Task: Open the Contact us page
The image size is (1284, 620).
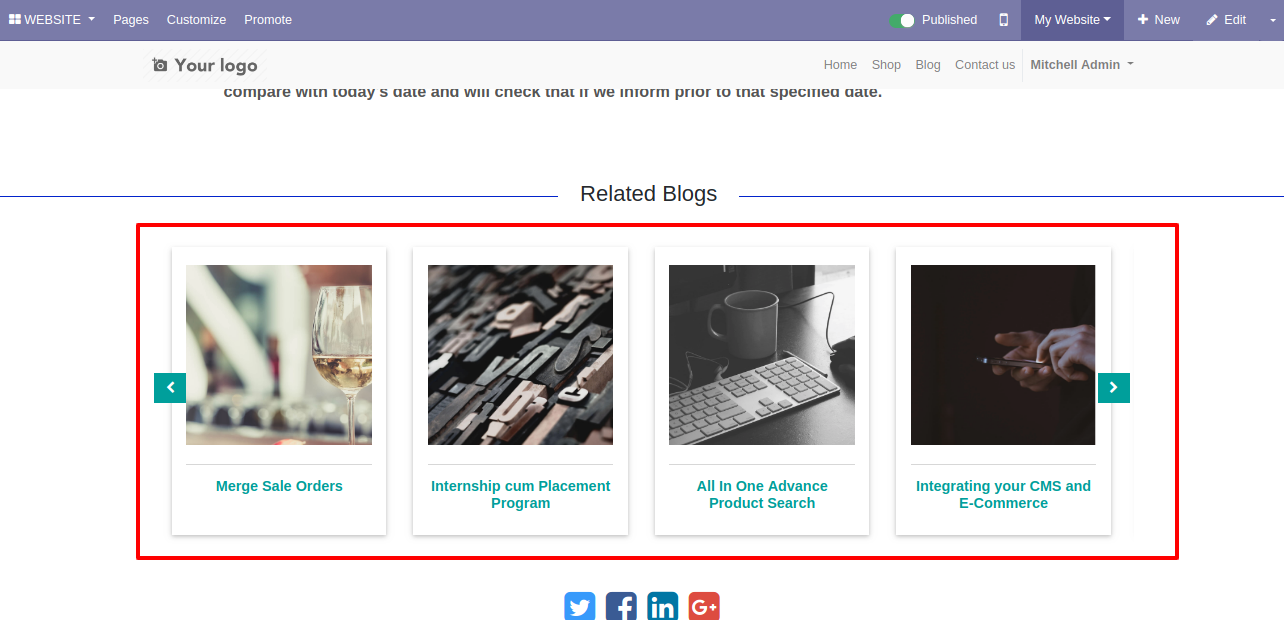Action: pos(985,65)
